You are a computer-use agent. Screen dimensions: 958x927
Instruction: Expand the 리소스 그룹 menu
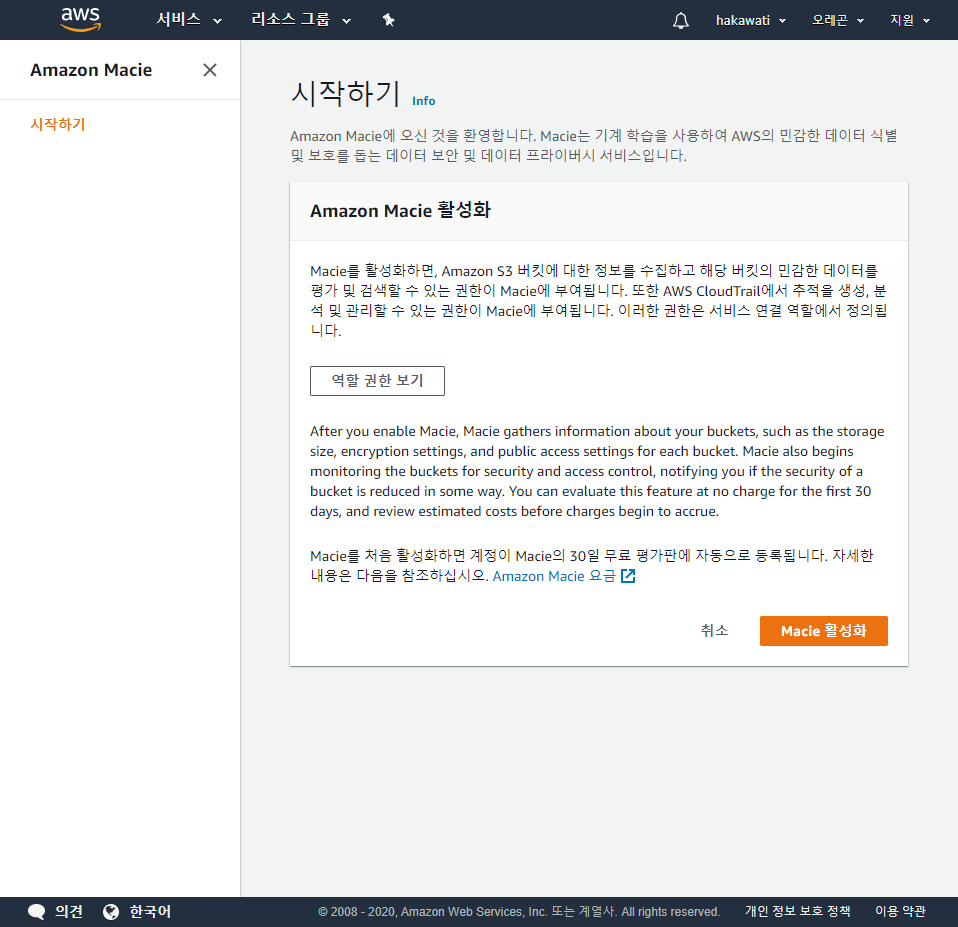301,20
